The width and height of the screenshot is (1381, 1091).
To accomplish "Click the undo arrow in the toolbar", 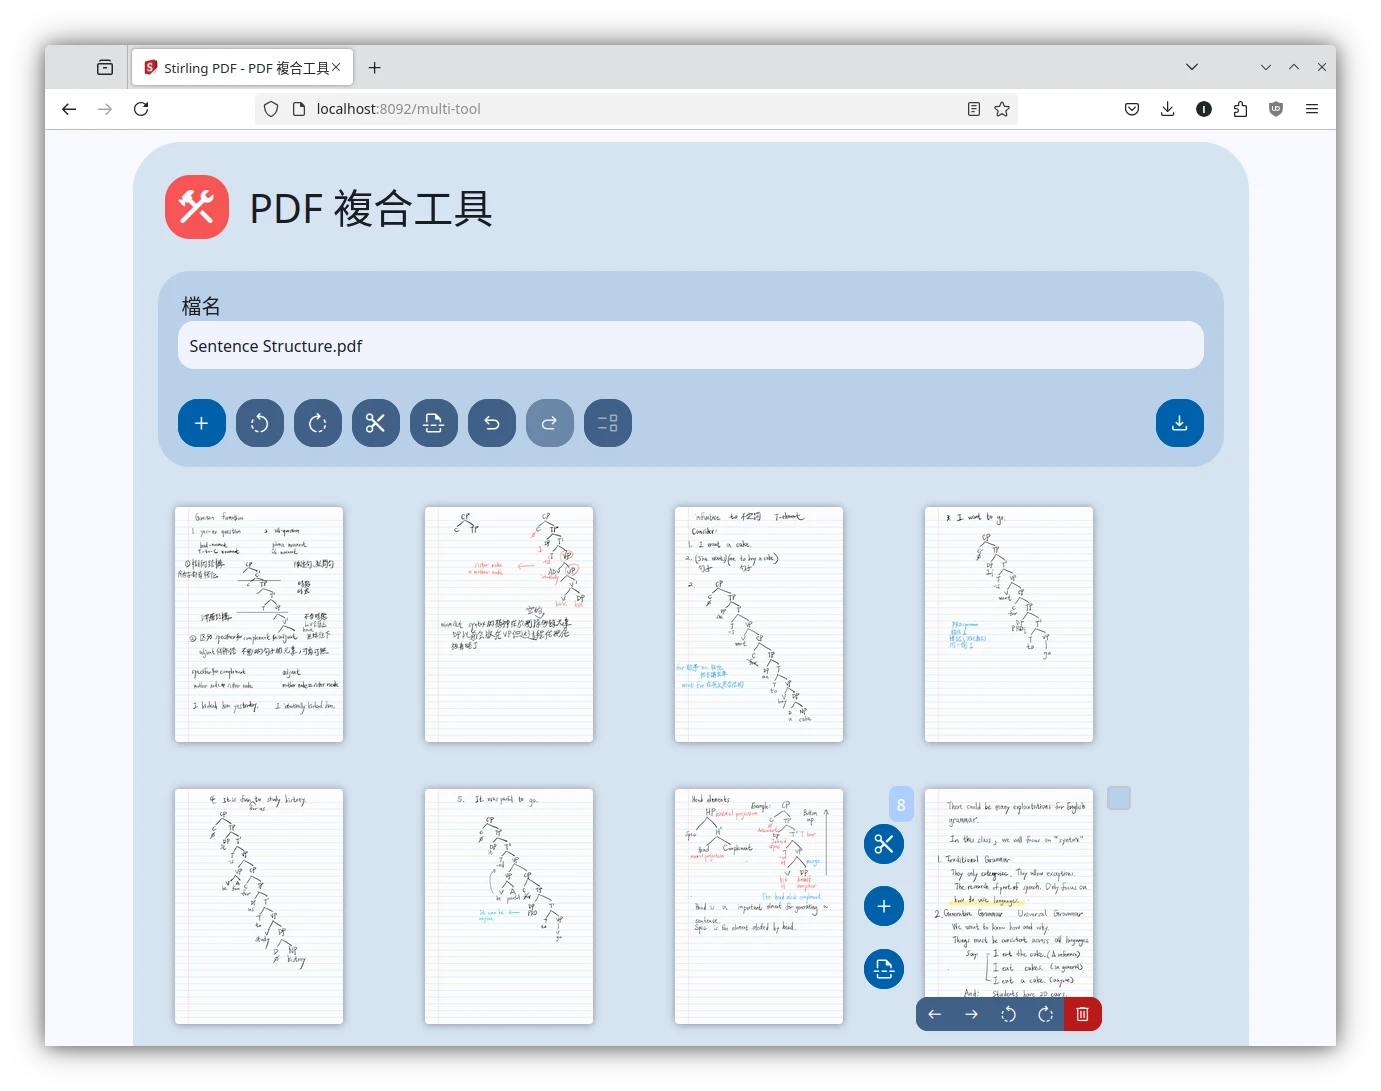I will (x=492, y=423).
